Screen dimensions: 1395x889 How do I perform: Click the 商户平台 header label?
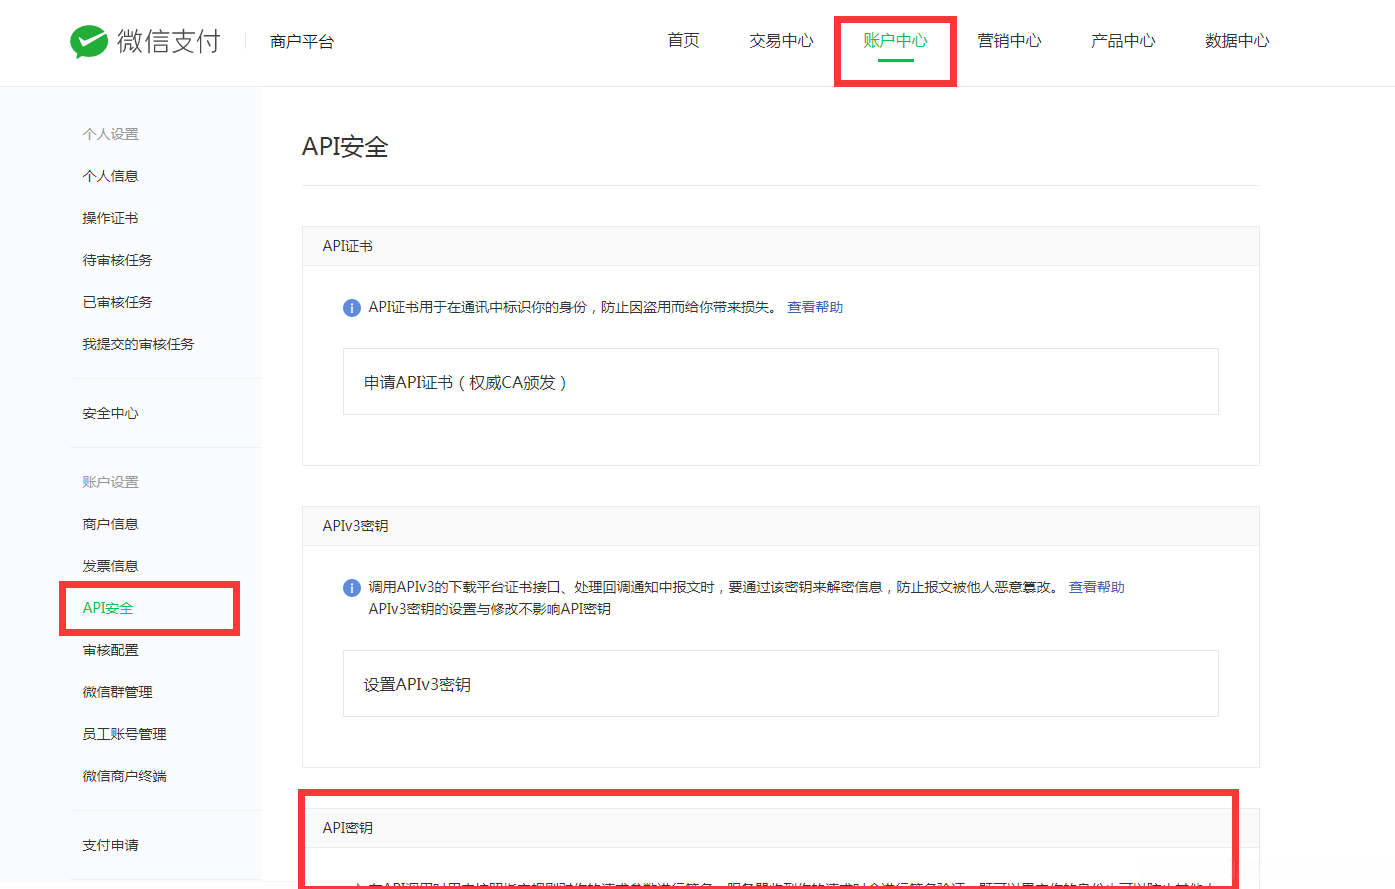pos(302,42)
